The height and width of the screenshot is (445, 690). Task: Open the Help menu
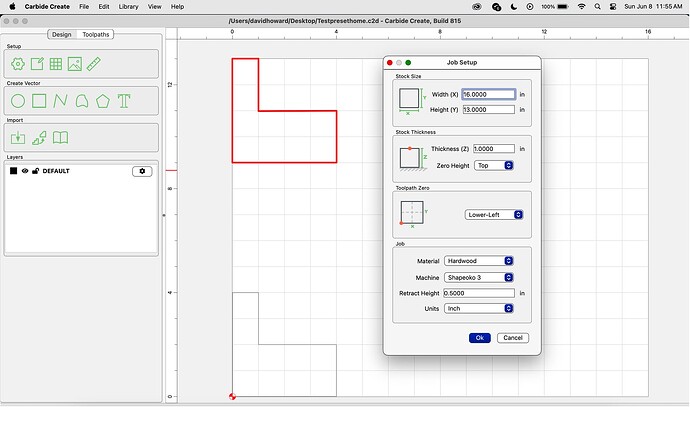click(177, 7)
